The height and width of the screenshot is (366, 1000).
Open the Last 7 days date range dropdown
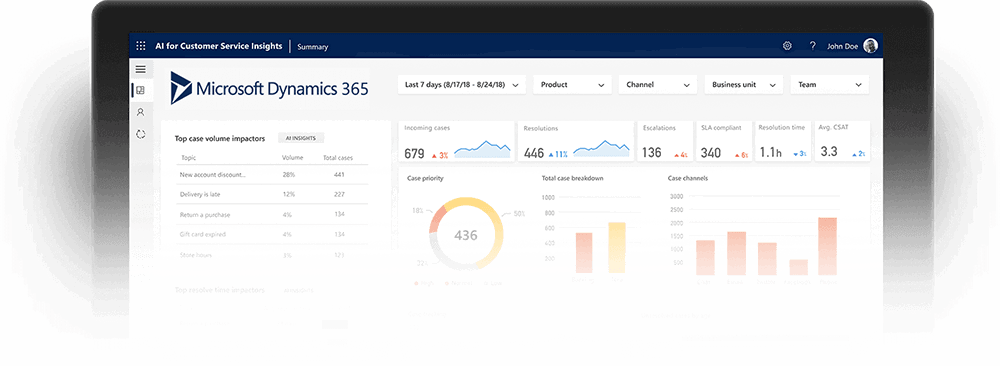(462, 85)
